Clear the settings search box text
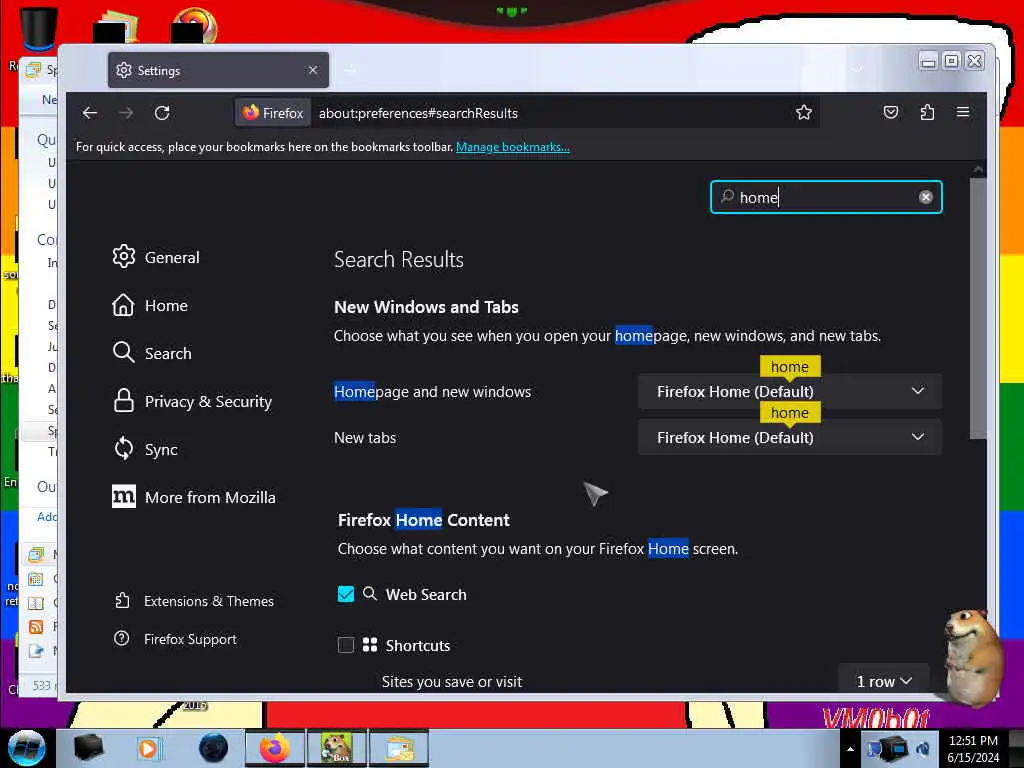 [925, 197]
